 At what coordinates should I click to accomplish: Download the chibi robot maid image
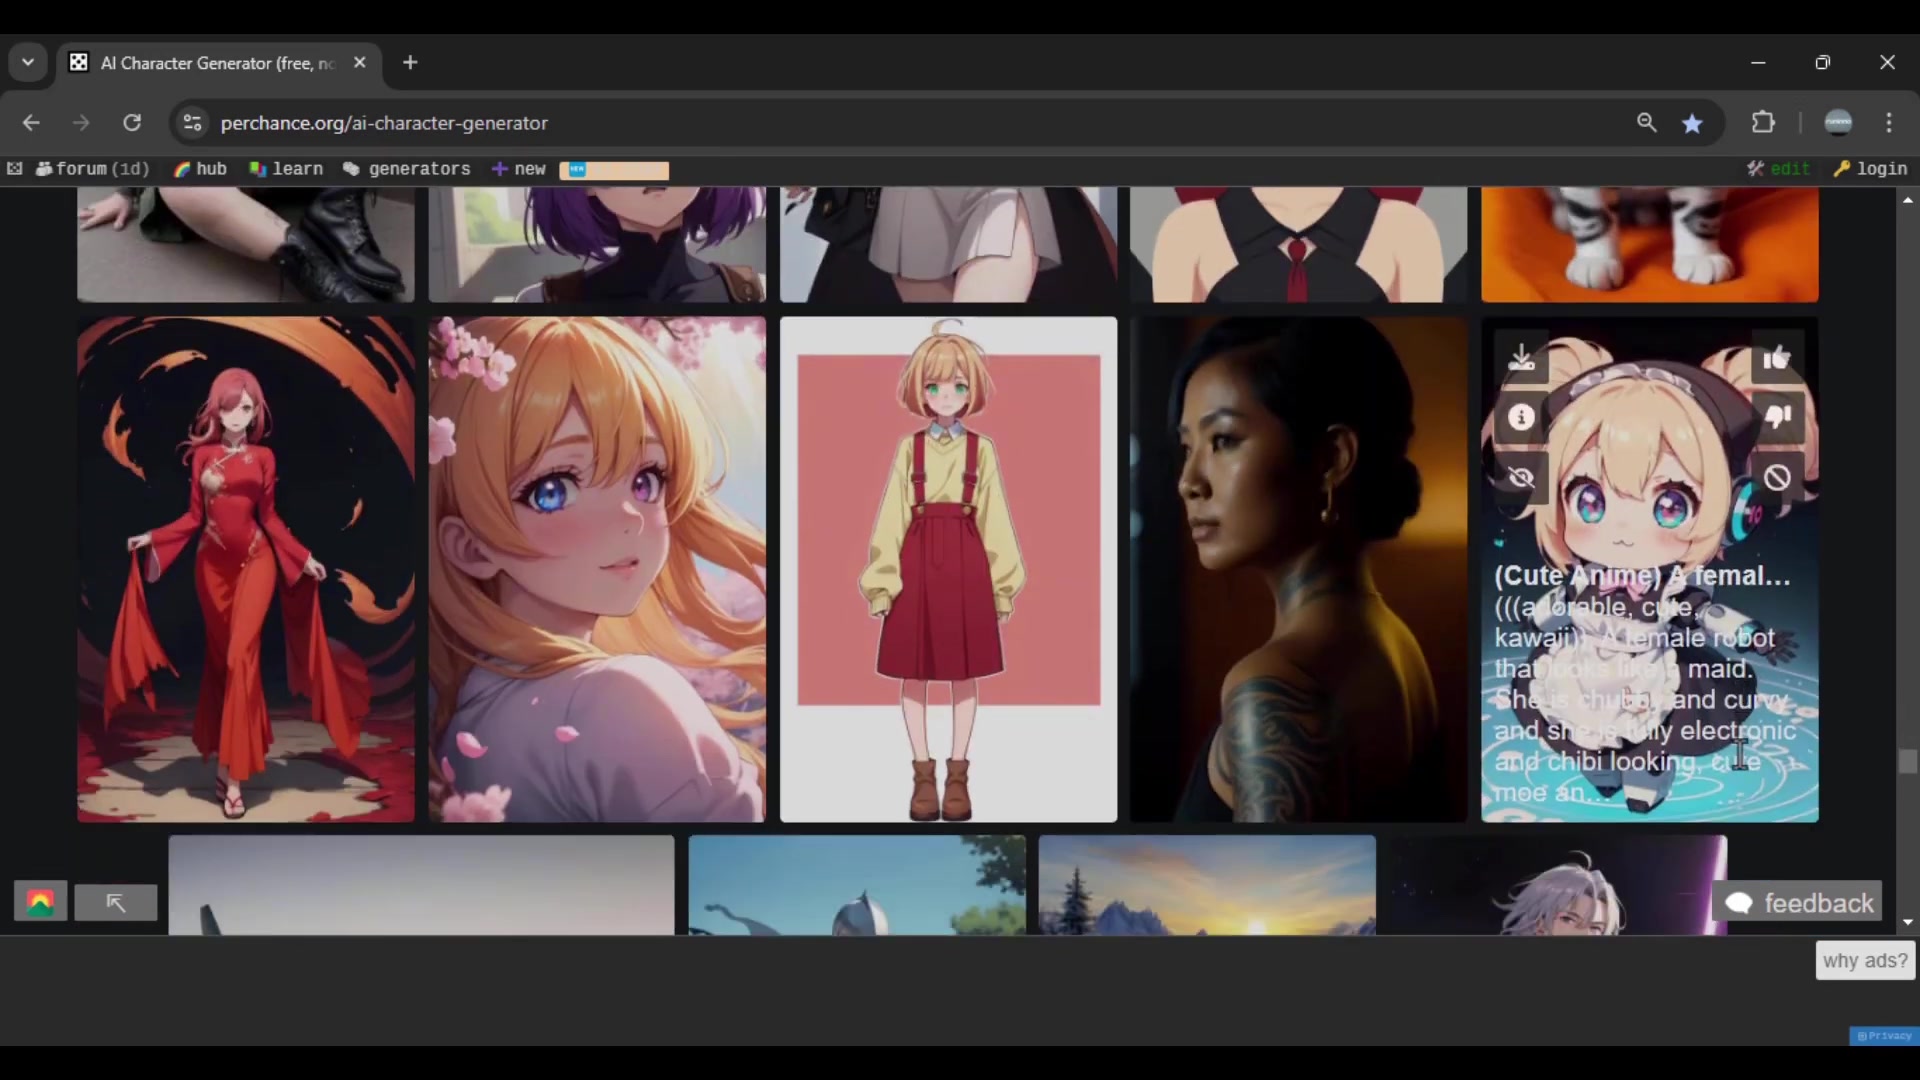(1521, 358)
